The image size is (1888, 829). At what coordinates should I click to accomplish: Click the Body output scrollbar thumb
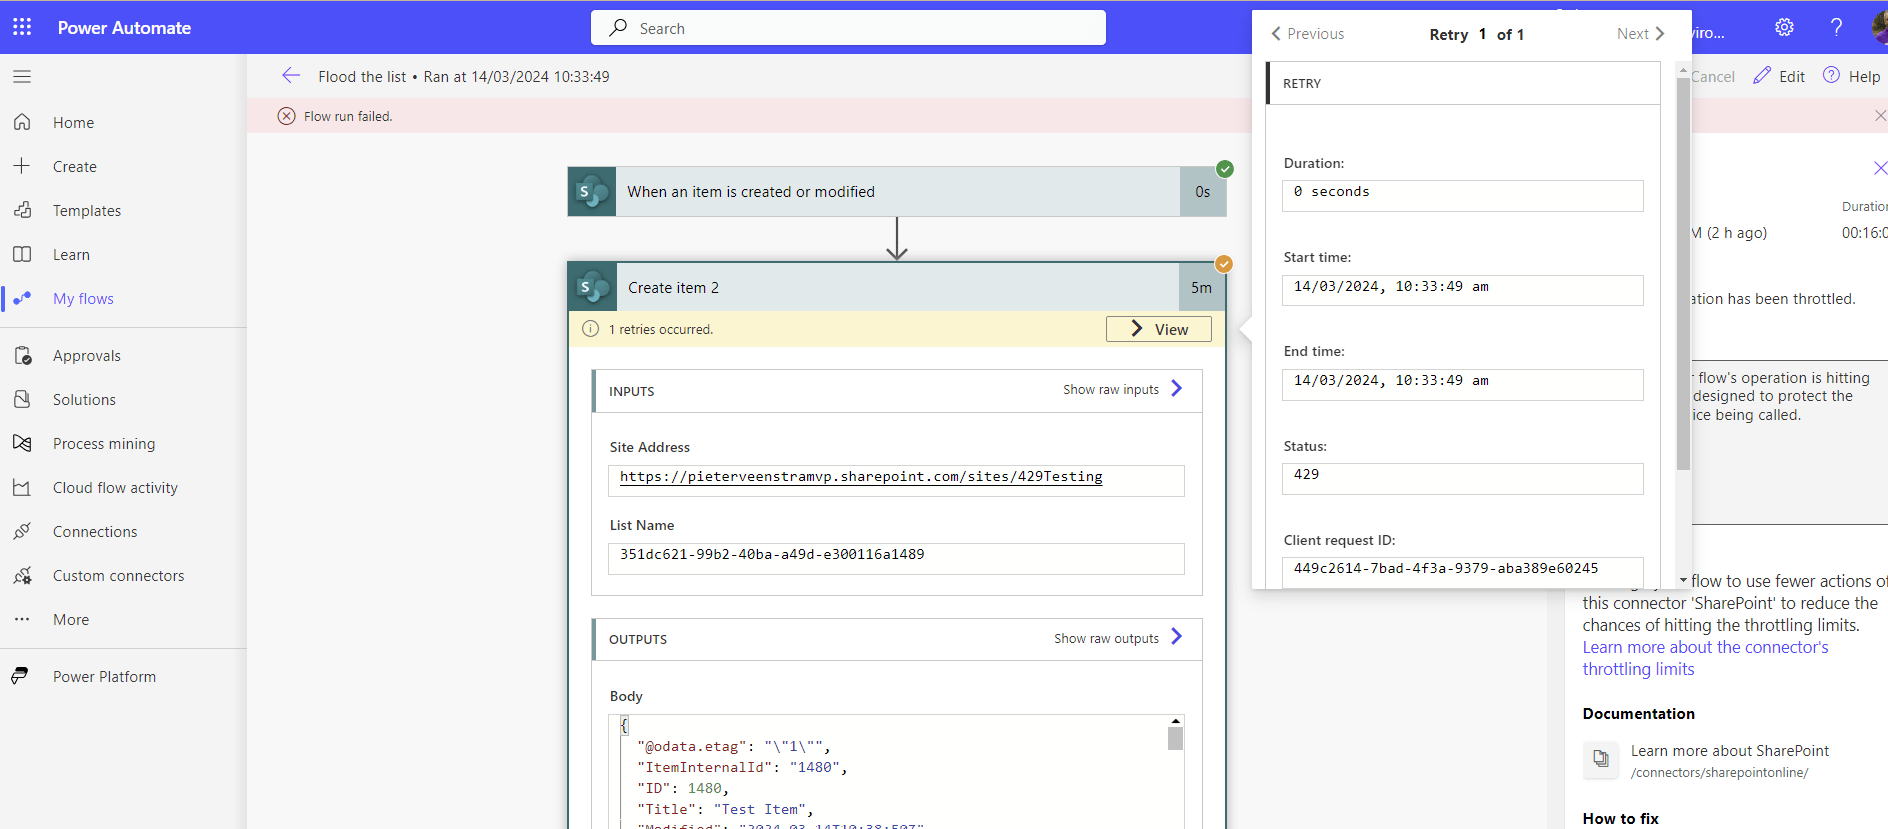(1175, 738)
